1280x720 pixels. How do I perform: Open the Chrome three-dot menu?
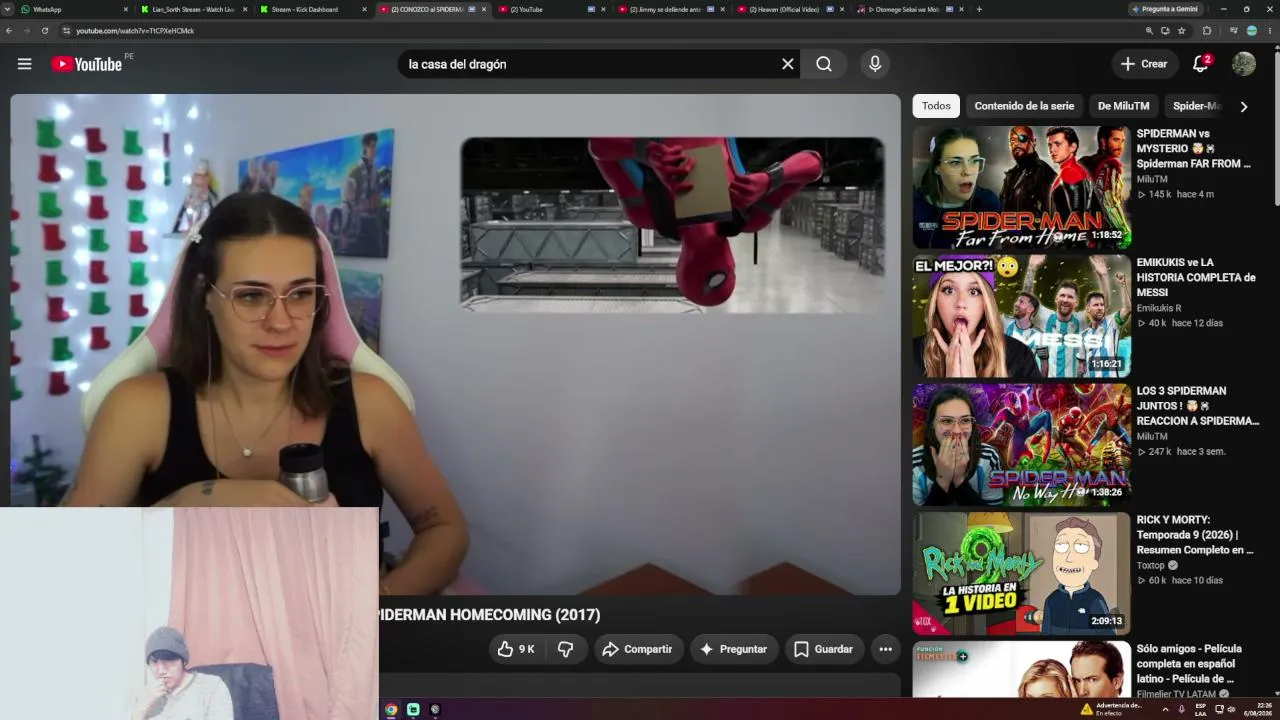(x=1269, y=31)
